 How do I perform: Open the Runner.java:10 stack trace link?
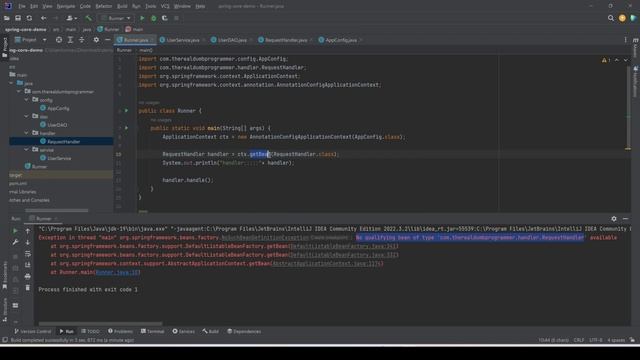pos(118,272)
